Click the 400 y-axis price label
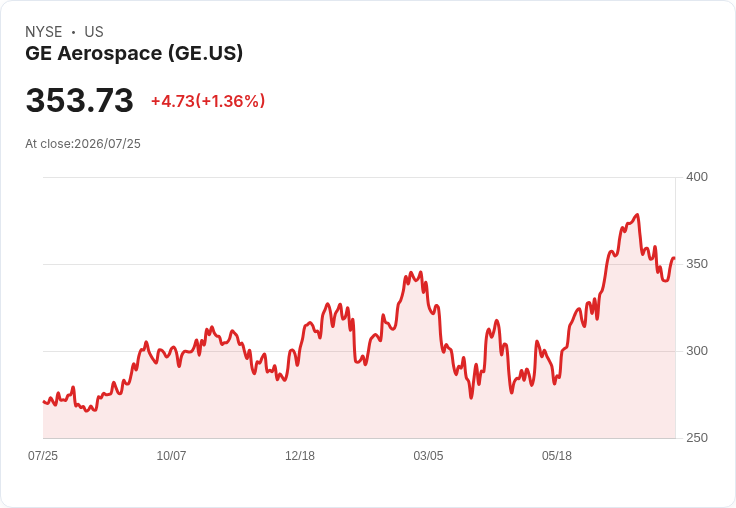Screen dimensions: 736x508 tap(697, 177)
